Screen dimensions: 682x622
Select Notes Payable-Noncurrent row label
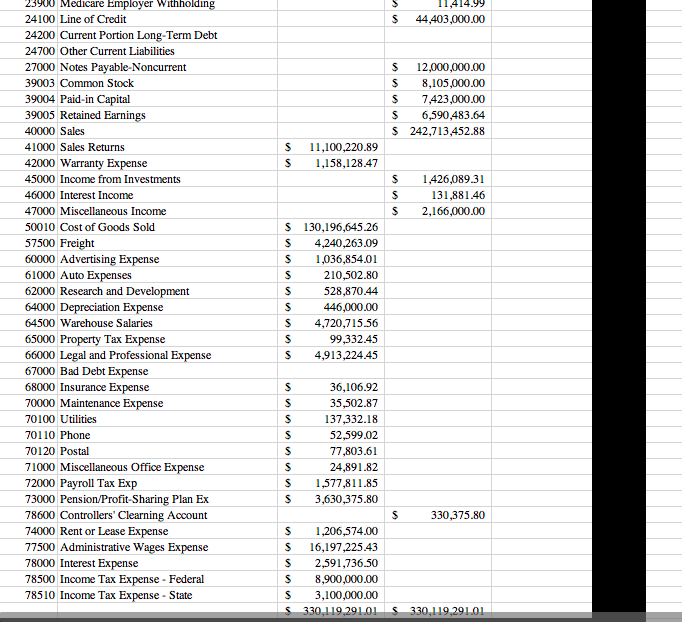[x=123, y=67]
